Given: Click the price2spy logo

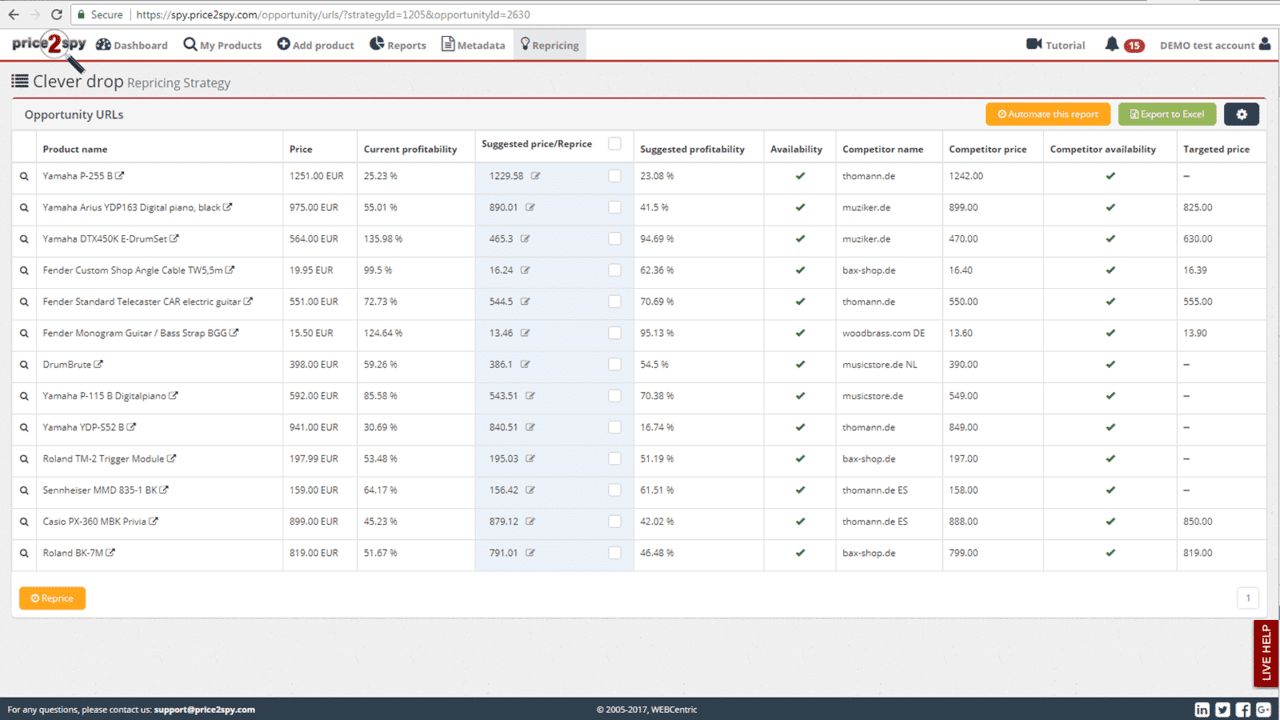Looking at the screenshot, I should (x=48, y=46).
